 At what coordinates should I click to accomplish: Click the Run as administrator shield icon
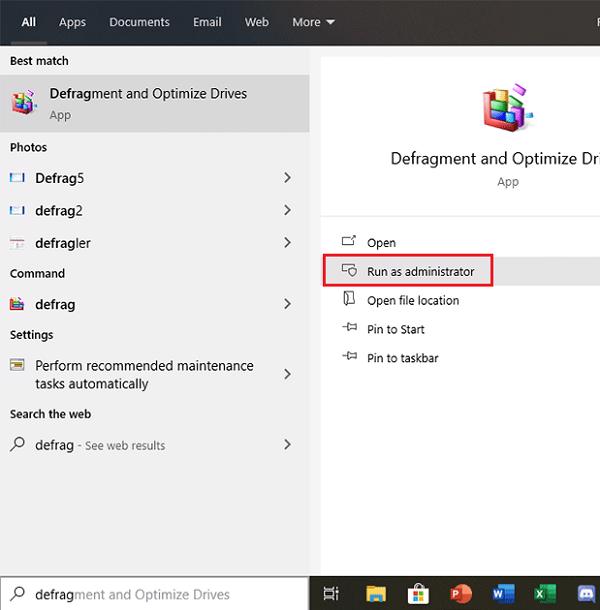click(x=349, y=270)
